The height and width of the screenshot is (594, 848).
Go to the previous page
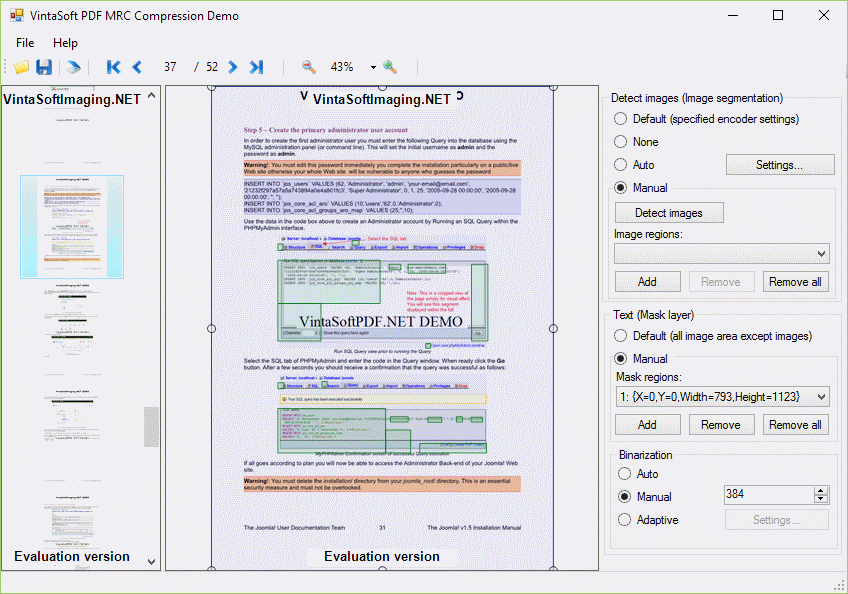[x=137, y=67]
